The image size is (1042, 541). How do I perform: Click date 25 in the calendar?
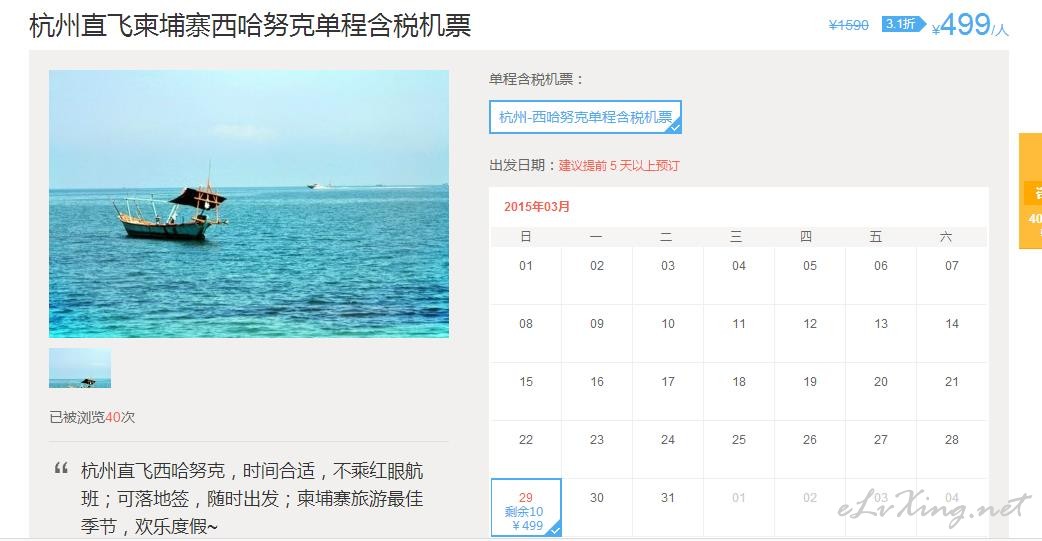click(x=739, y=449)
